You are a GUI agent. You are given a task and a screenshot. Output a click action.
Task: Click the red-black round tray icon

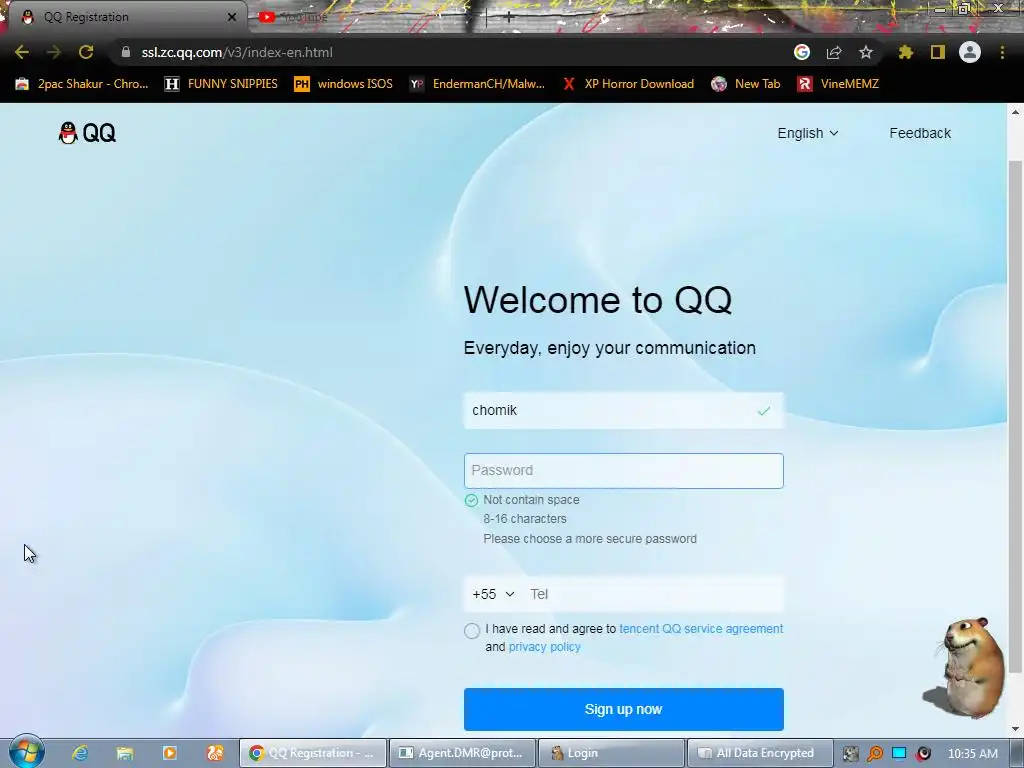pyautogui.click(x=923, y=754)
